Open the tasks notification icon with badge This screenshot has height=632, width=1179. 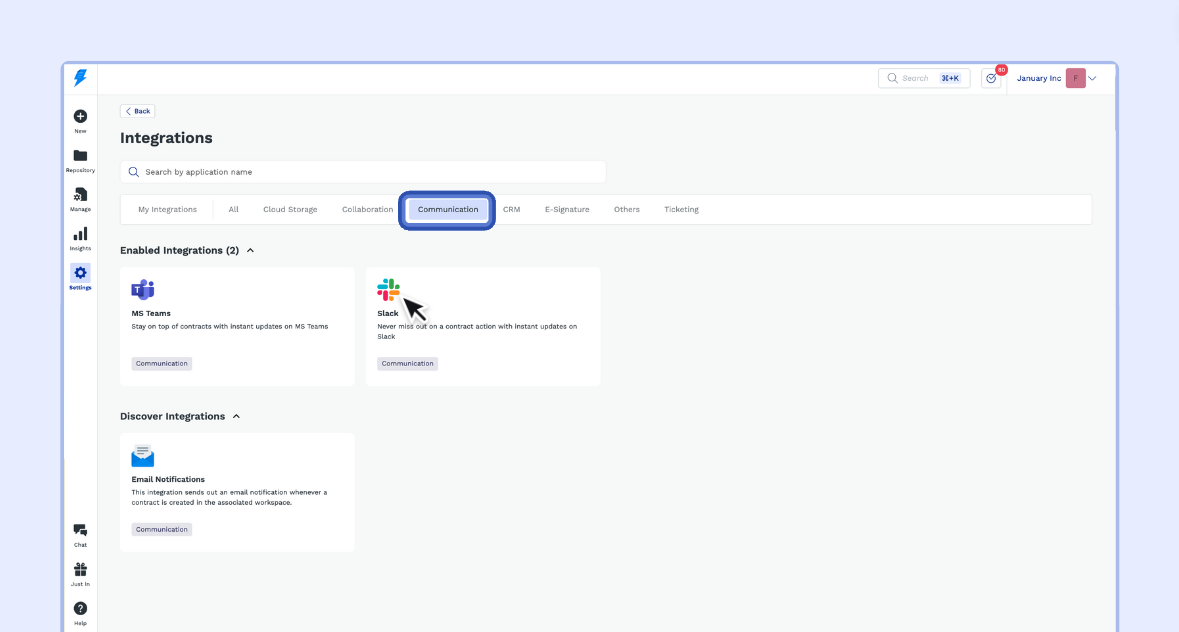(x=992, y=78)
